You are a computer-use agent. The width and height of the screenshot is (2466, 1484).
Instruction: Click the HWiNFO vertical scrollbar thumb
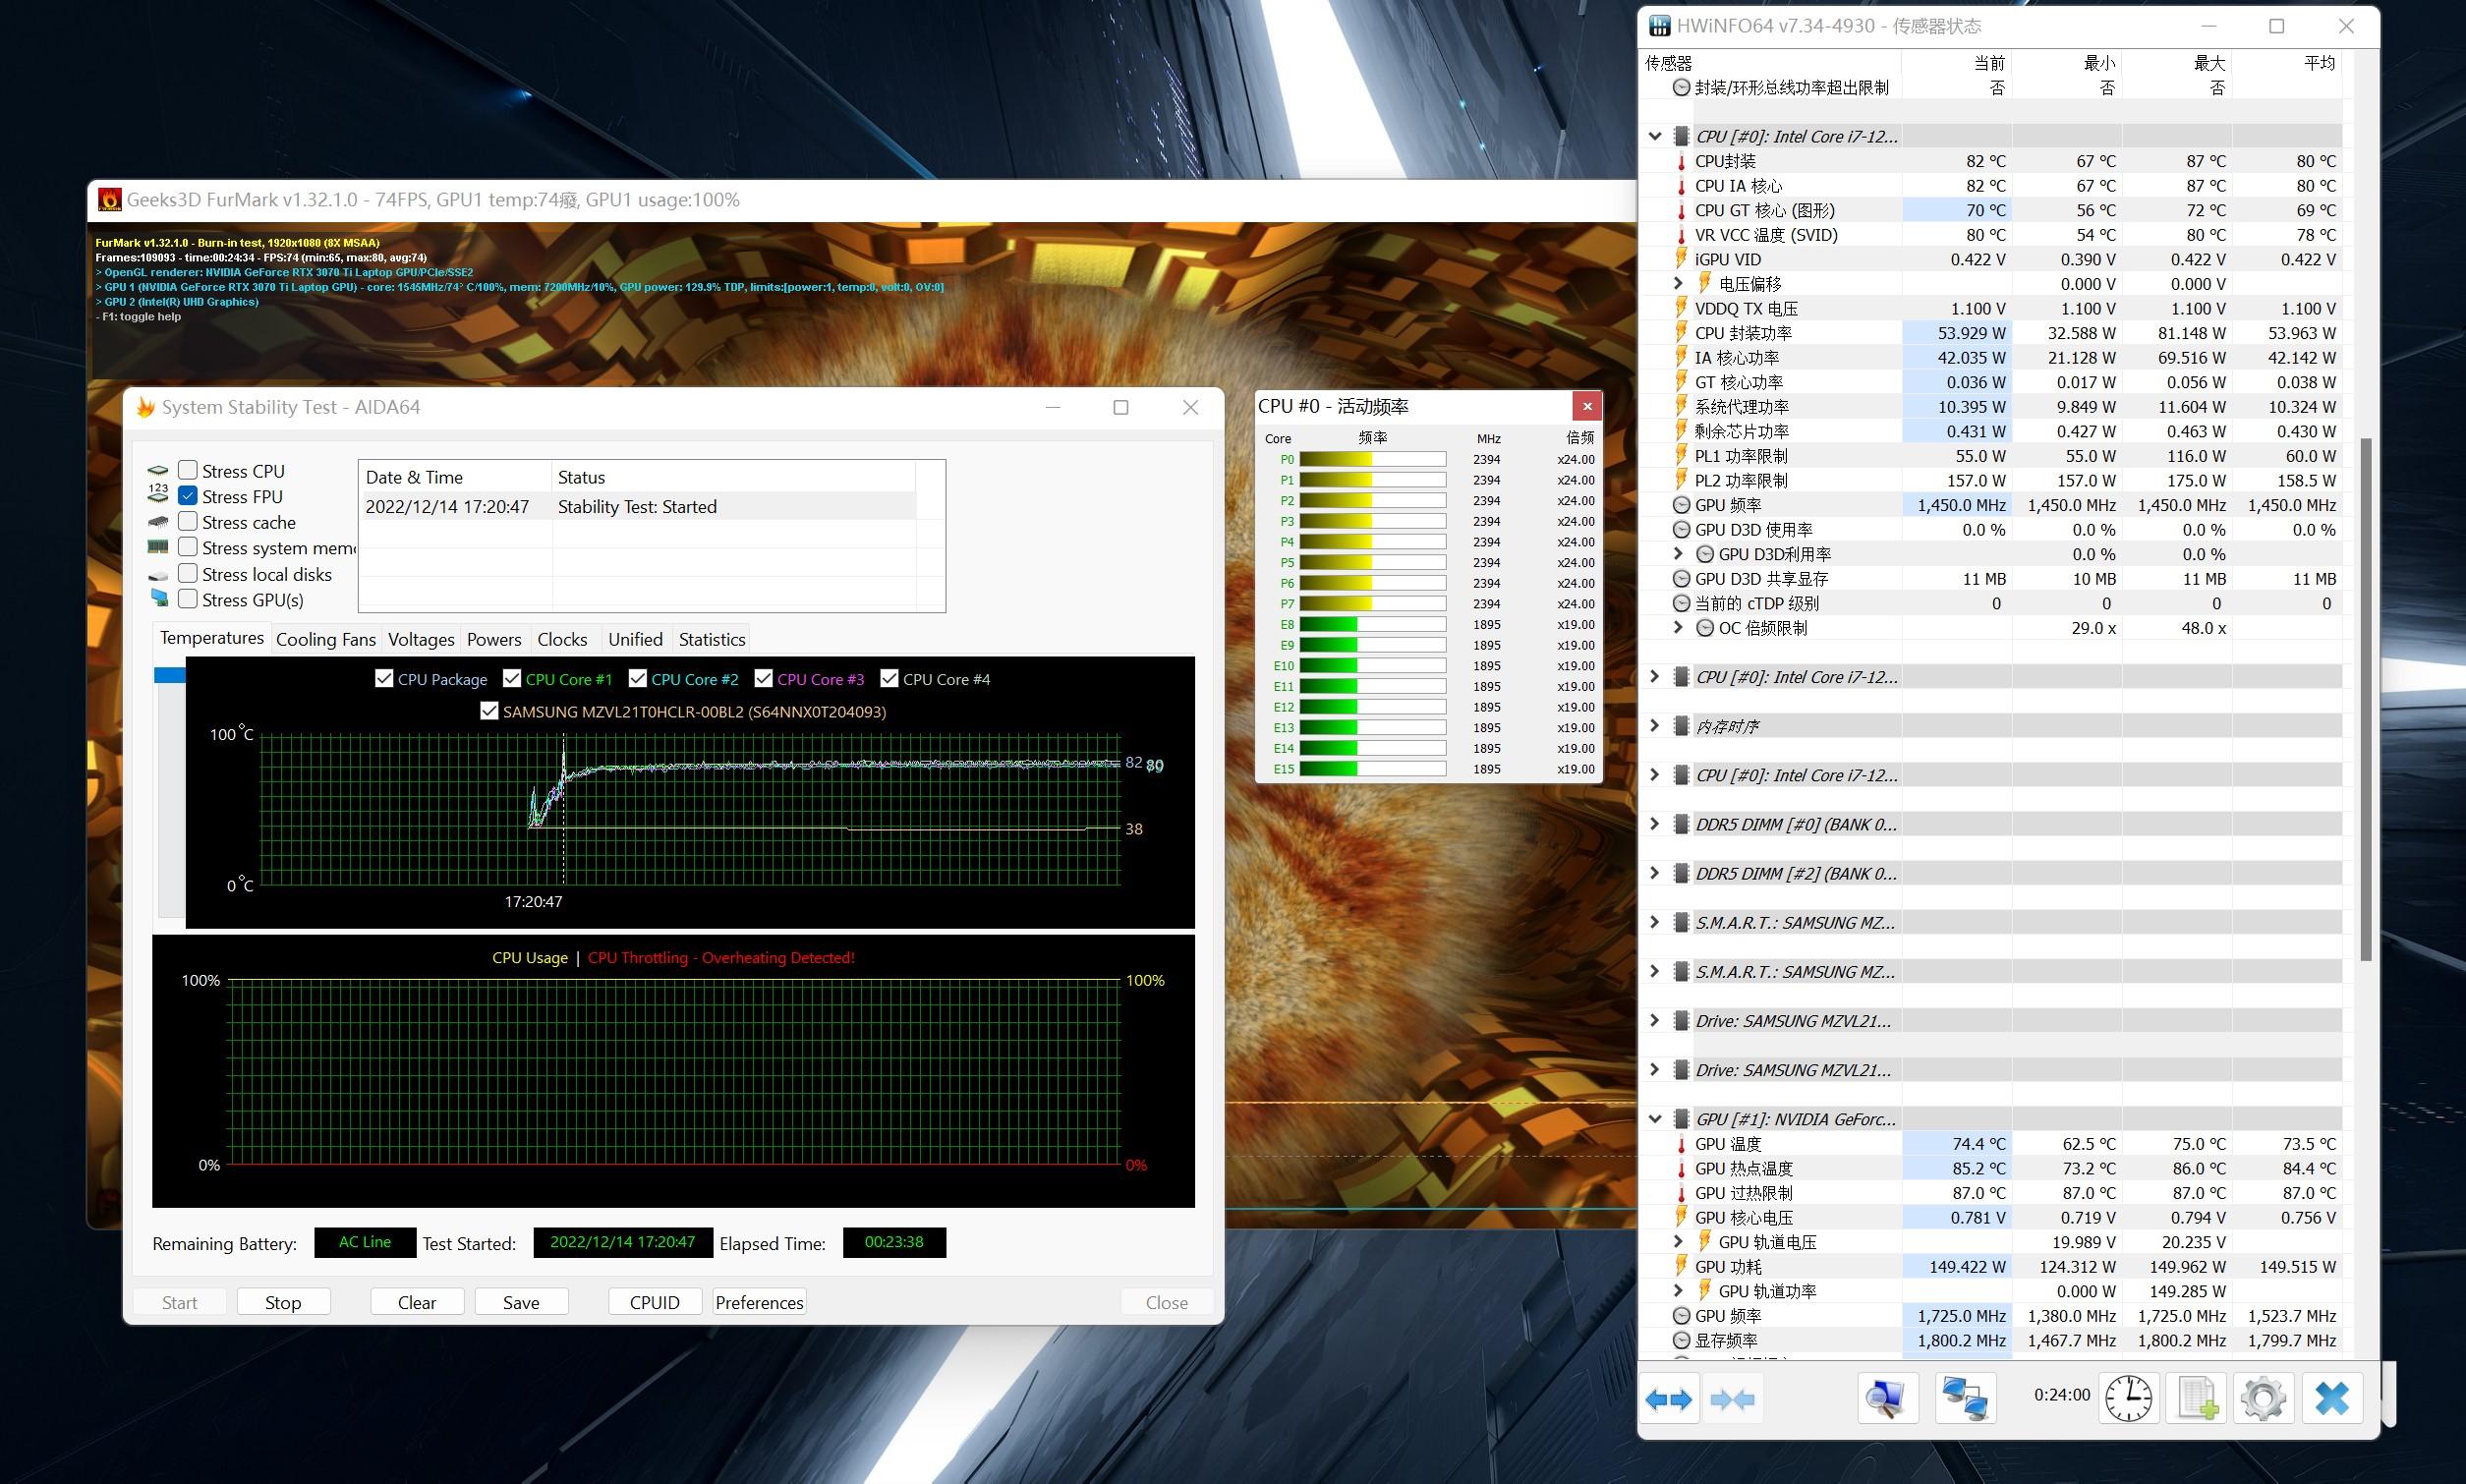(x=2366, y=700)
